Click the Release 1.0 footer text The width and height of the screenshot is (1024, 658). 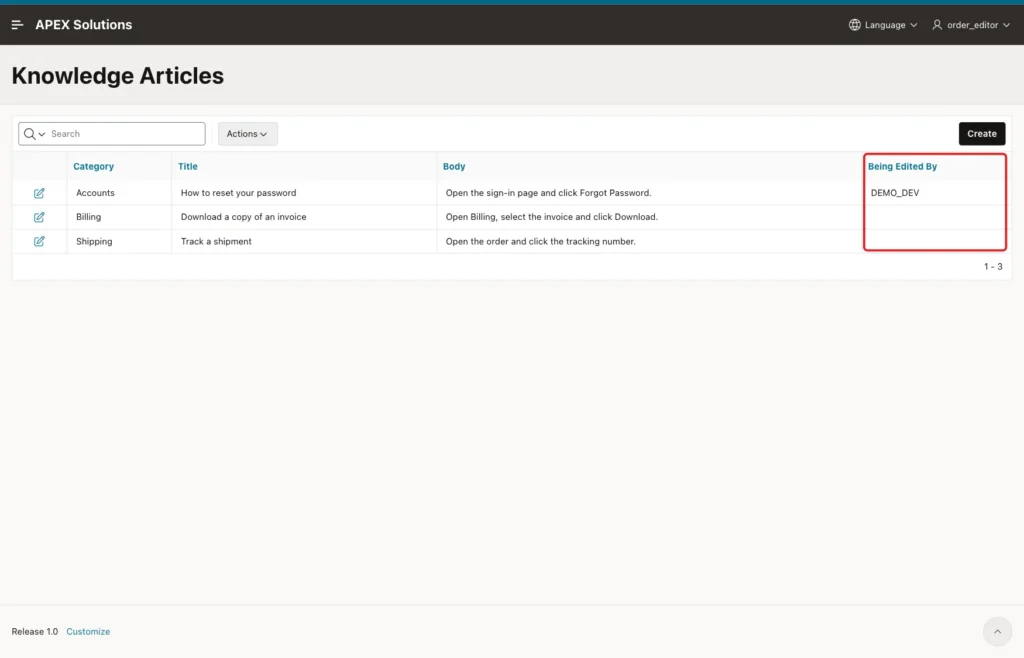[35, 631]
